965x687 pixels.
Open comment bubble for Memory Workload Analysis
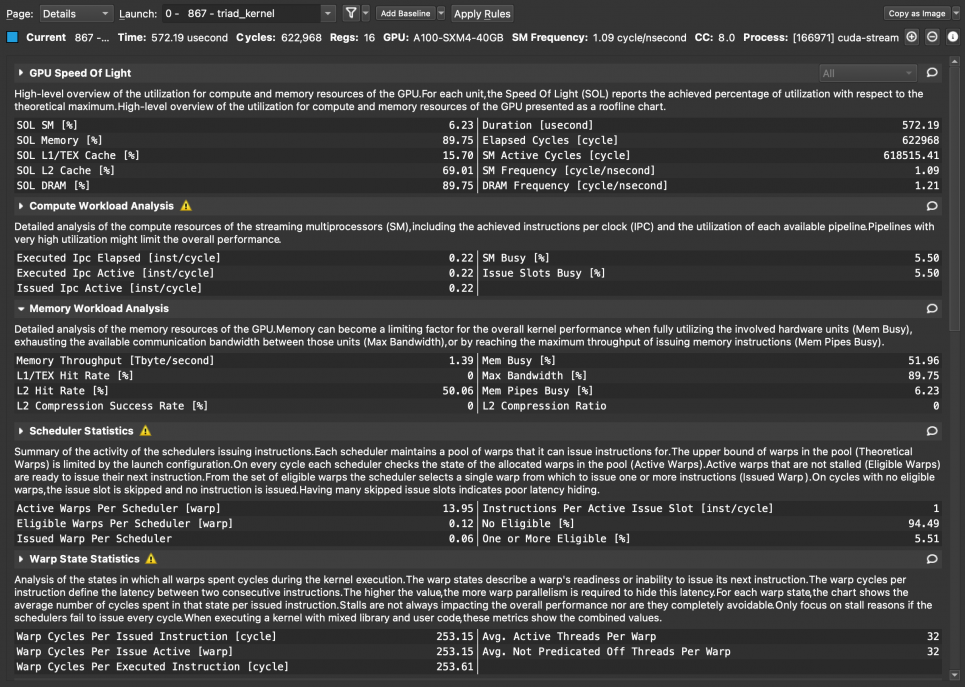[x=932, y=309]
